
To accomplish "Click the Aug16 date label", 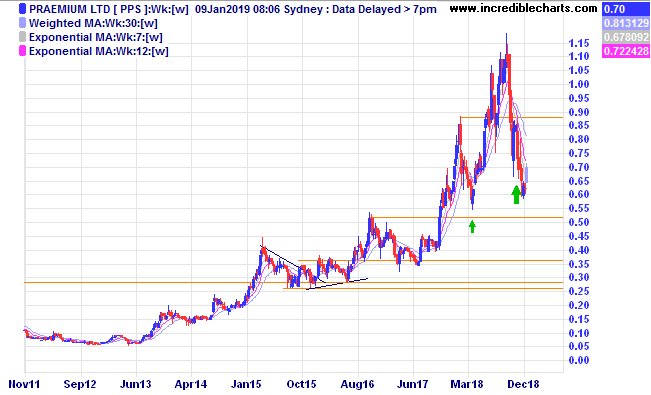I will [x=357, y=384].
